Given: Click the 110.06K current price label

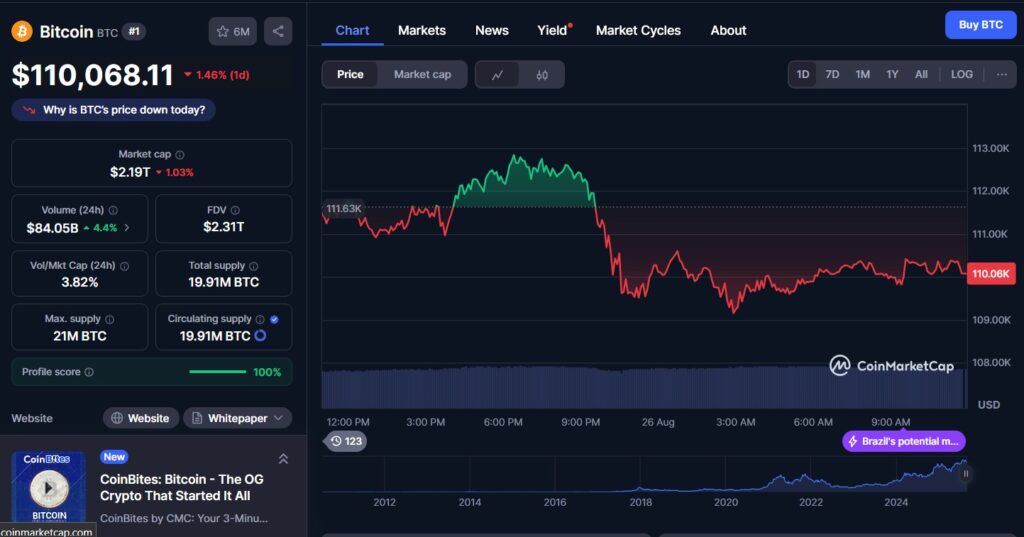Looking at the screenshot, I should click(991, 274).
